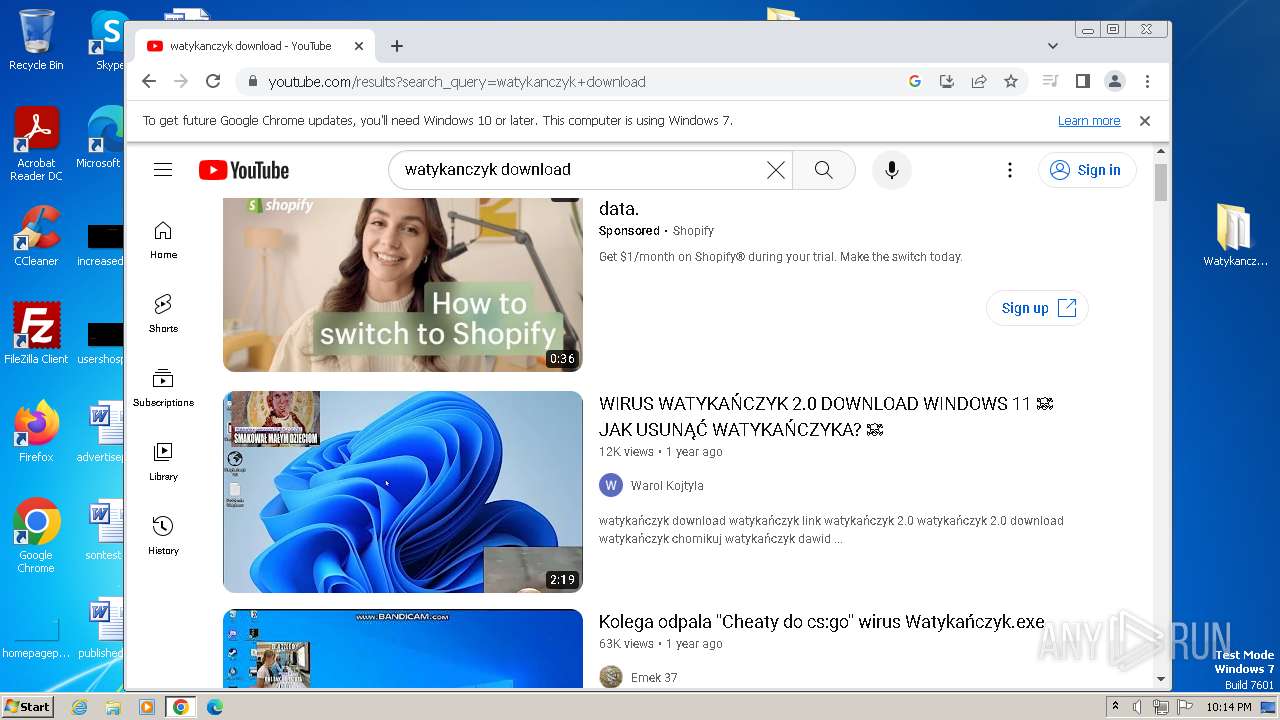
Task: Open Home in the YouTube sidebar
Action: (x=163, y=240)
